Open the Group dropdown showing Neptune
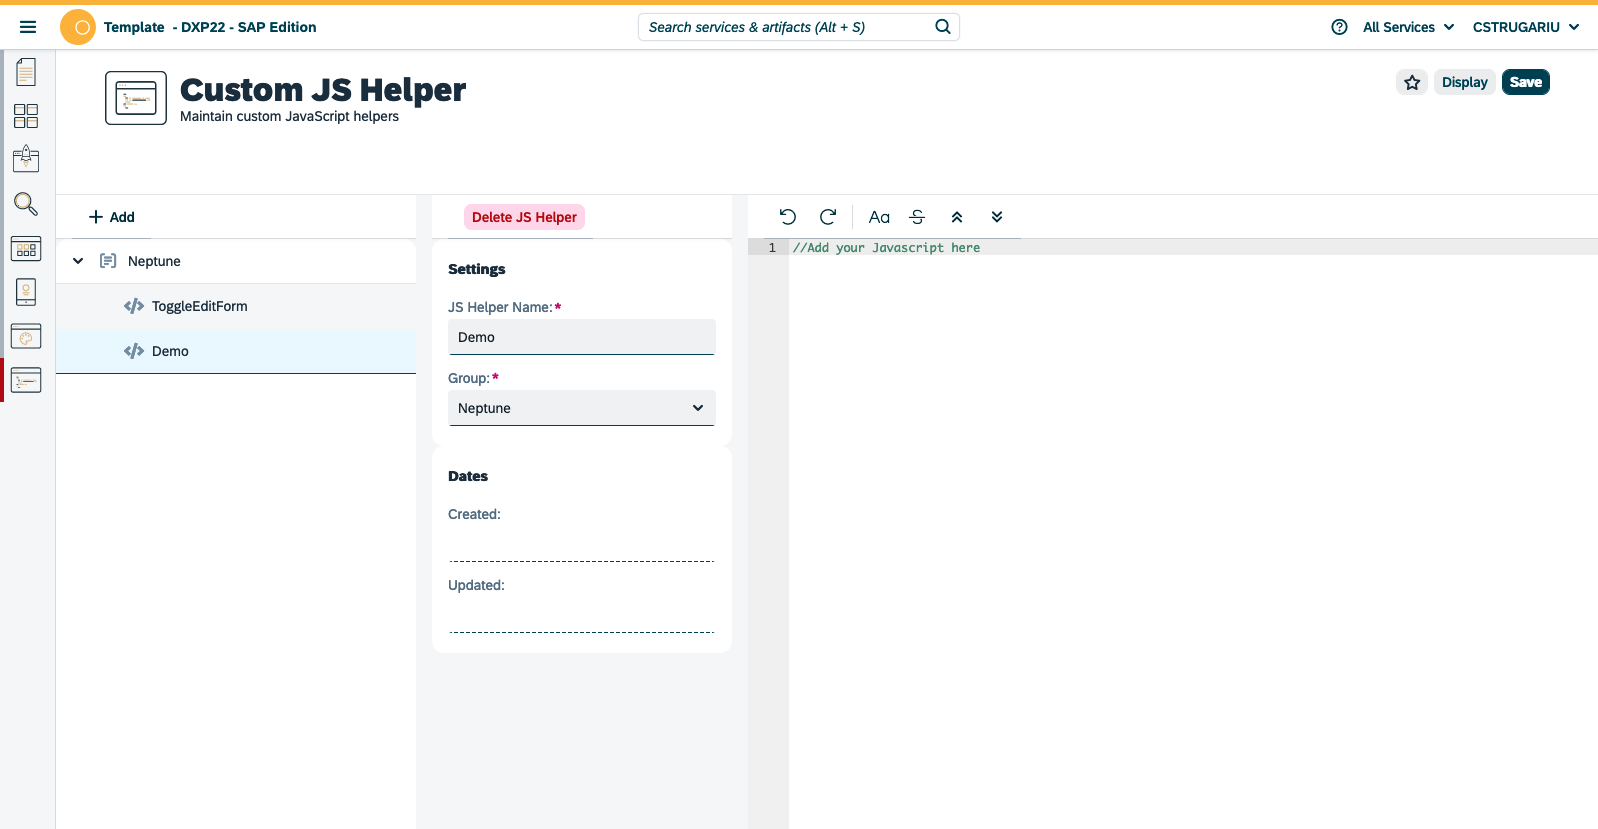Image resolution: width=1598 pixels, height=829 pixels. click(x=582, y=408)
